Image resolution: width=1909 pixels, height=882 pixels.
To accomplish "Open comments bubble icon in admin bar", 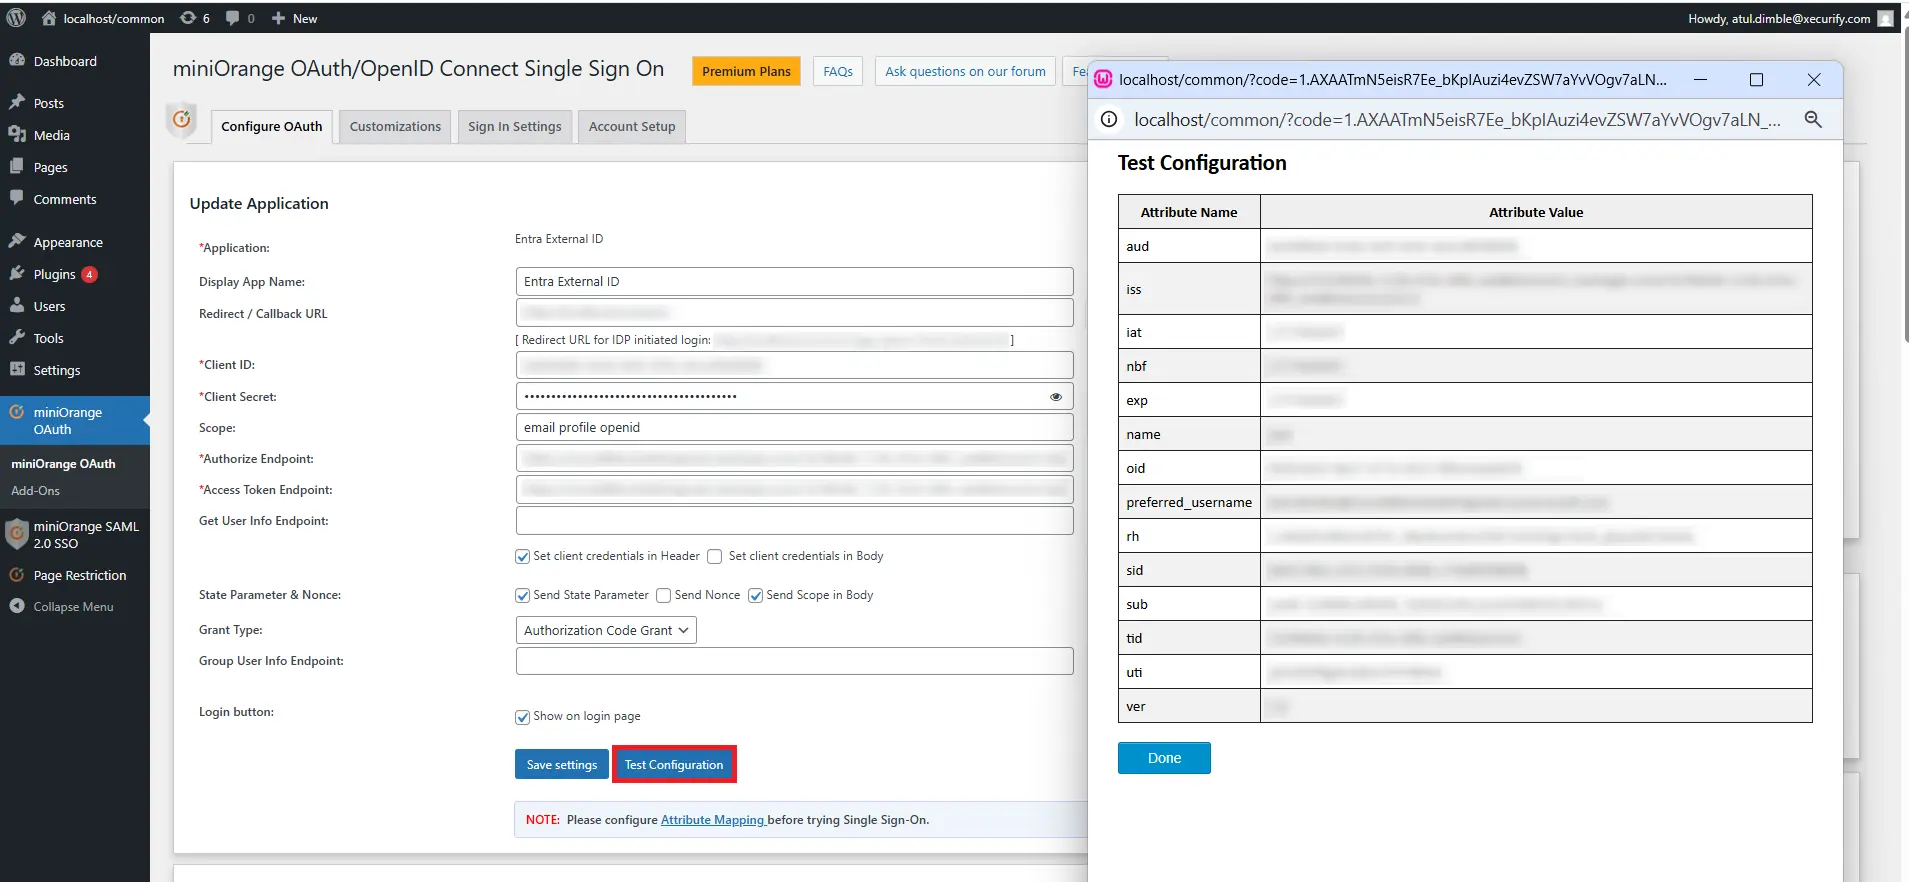I will click(233, 18).
